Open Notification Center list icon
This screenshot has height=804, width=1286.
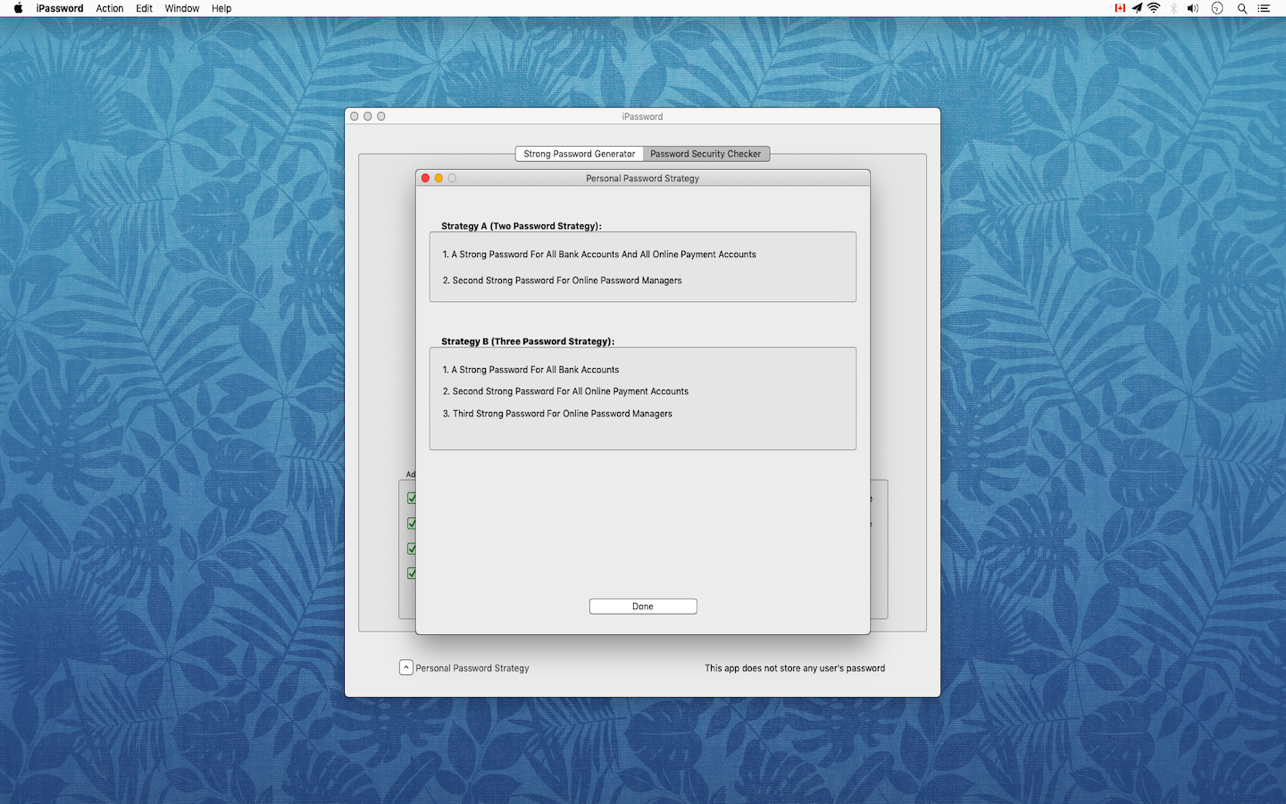1264,8
